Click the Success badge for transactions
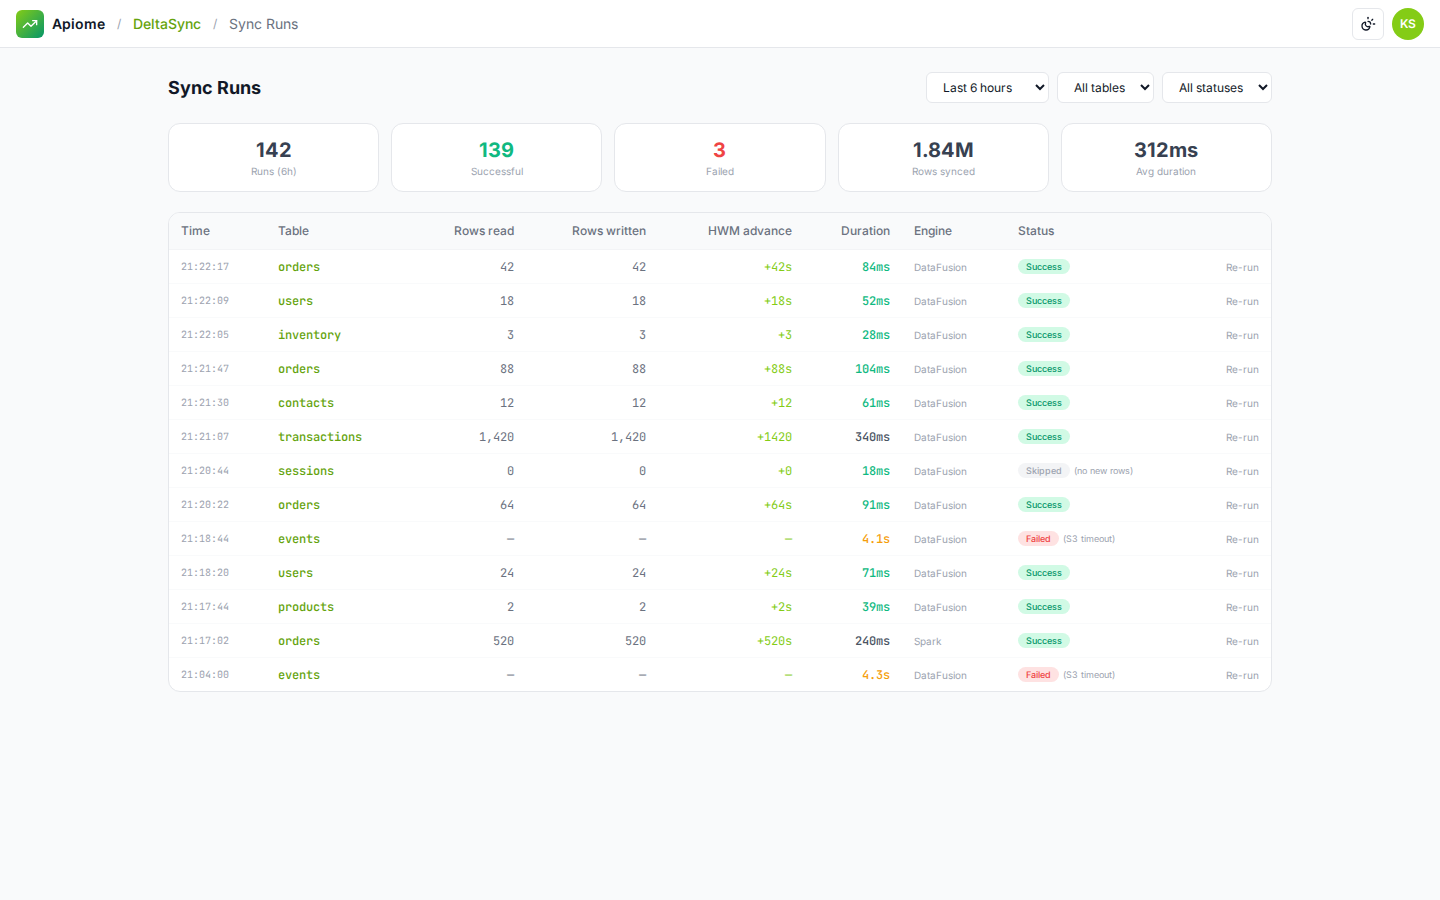The image size is (1440, 900). tap(1044, 437)
